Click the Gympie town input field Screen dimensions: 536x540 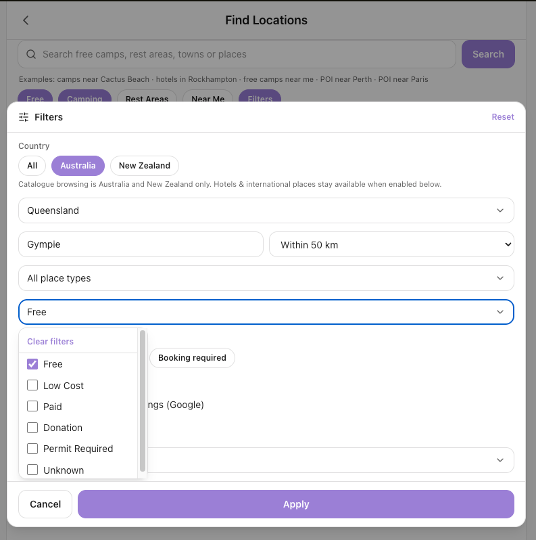141,245
